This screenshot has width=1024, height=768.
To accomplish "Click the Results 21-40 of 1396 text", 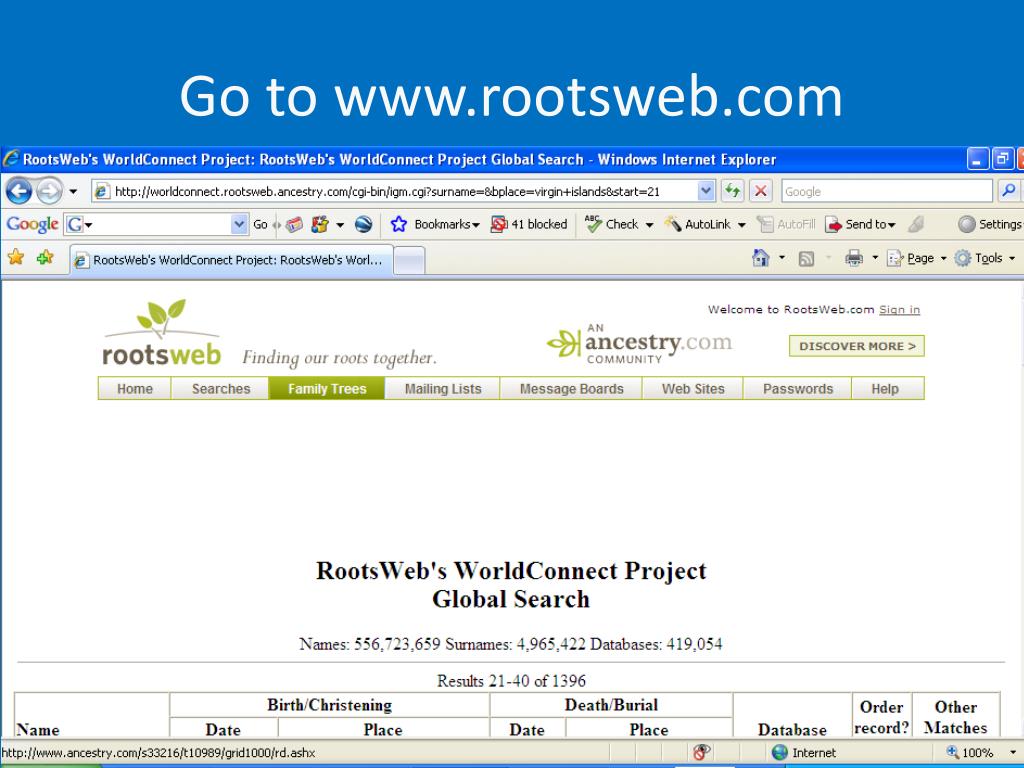I will pos(511,681).
